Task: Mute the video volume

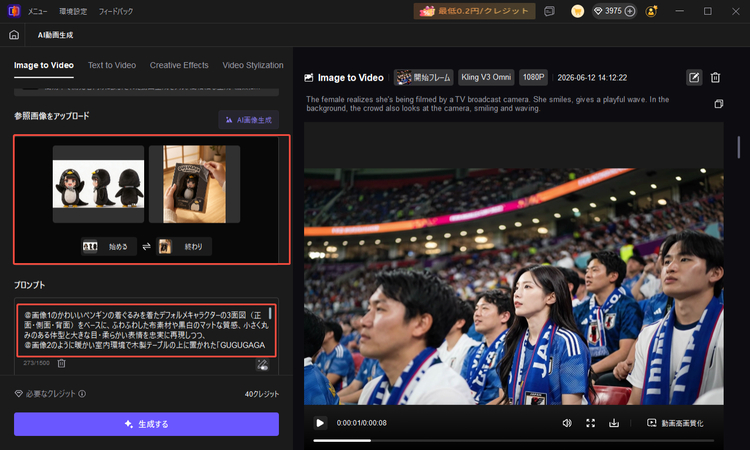Action: (x=567, y=423)
